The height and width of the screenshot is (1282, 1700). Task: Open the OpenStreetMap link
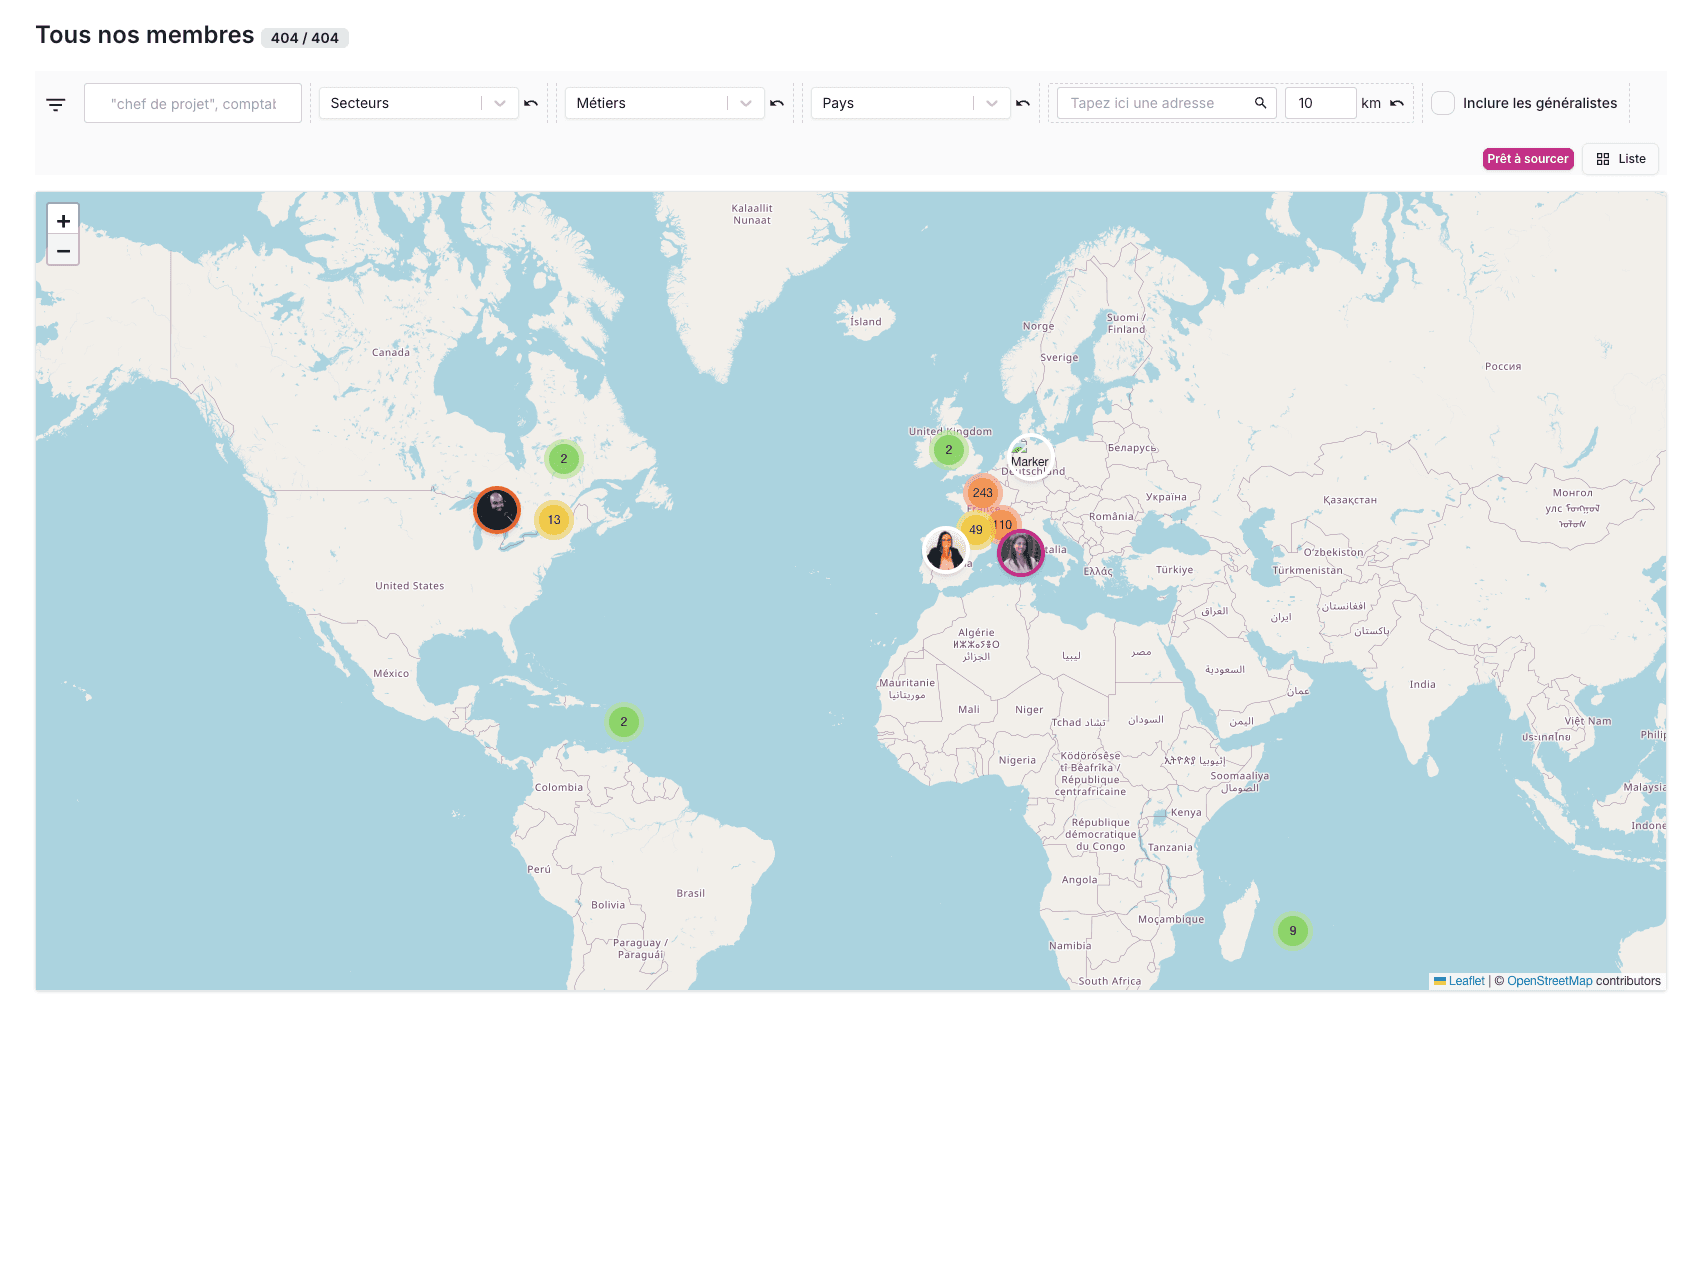pyautogui.click(x=1549, y=981)
